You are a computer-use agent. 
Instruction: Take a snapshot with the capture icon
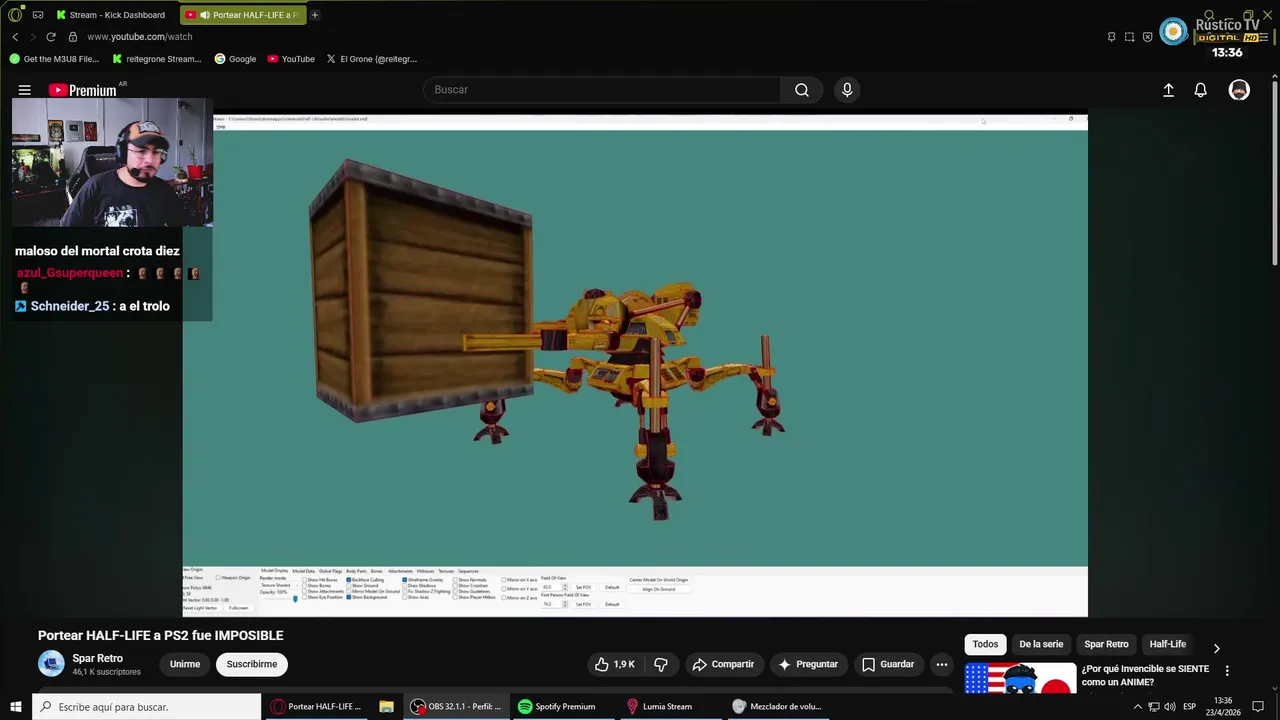coord(1129,37)
